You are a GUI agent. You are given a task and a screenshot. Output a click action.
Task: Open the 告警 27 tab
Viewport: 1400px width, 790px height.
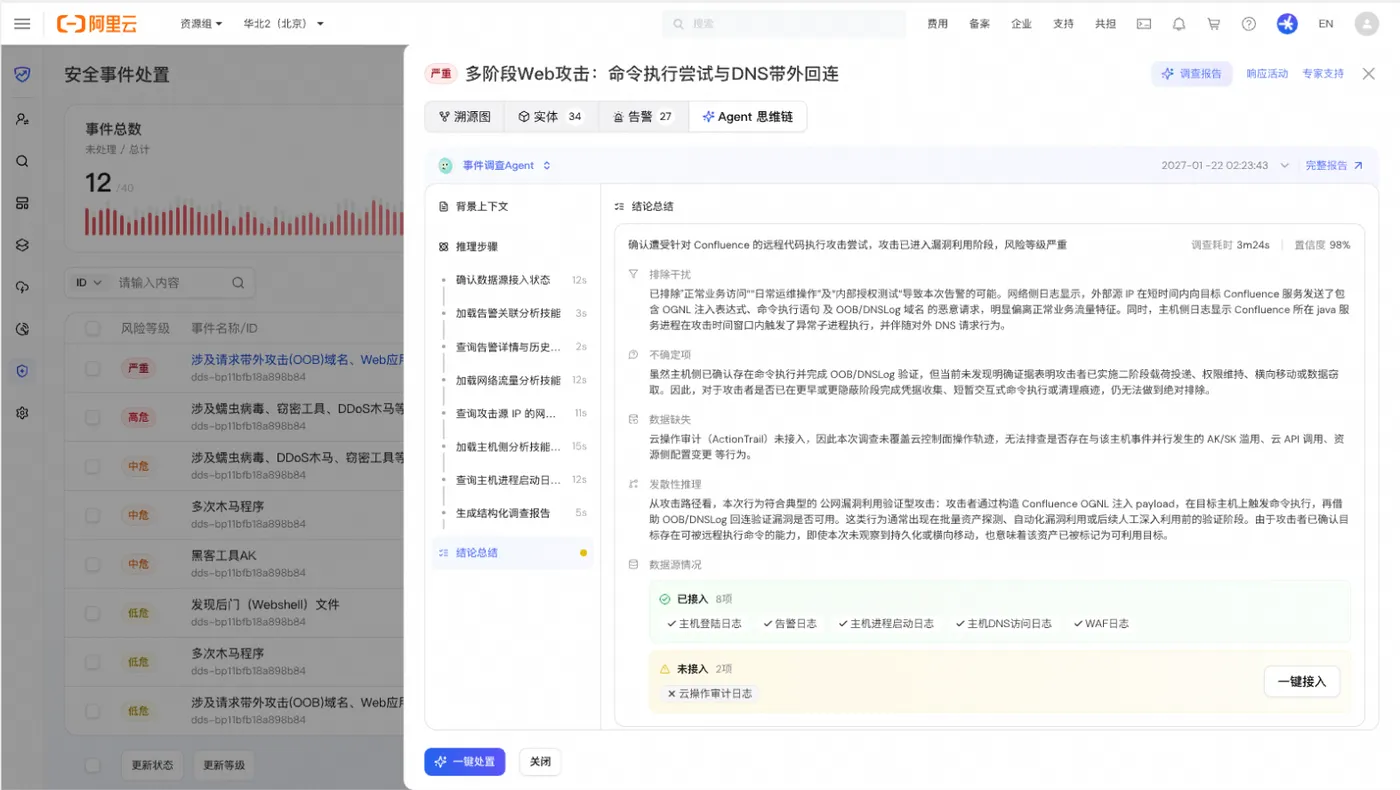coord(643,117)
